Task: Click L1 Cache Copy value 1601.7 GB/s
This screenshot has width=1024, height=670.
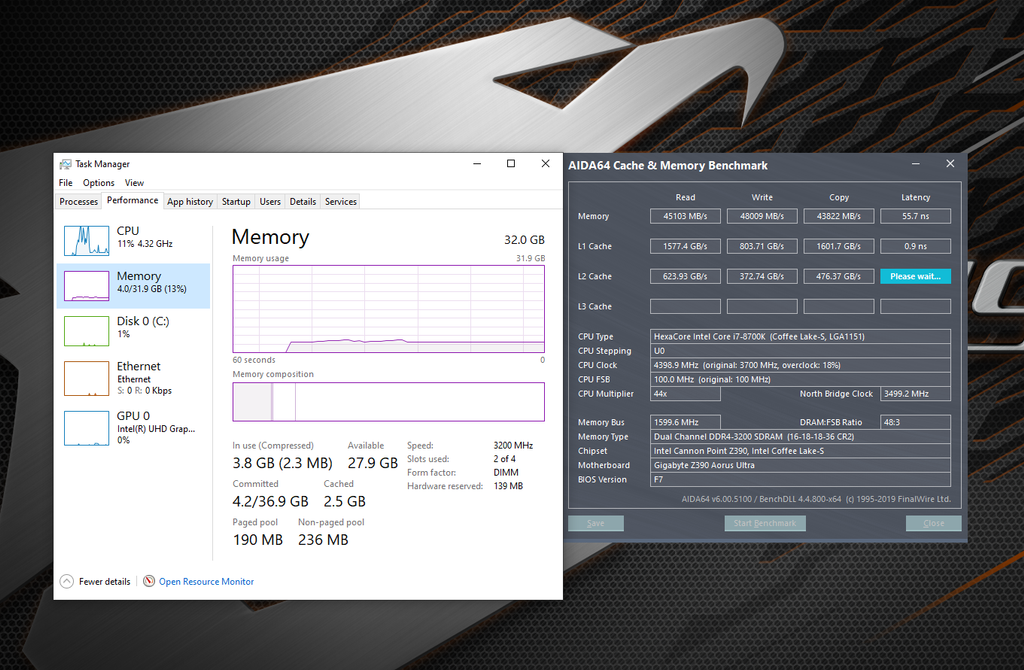Action: [839, 246]
